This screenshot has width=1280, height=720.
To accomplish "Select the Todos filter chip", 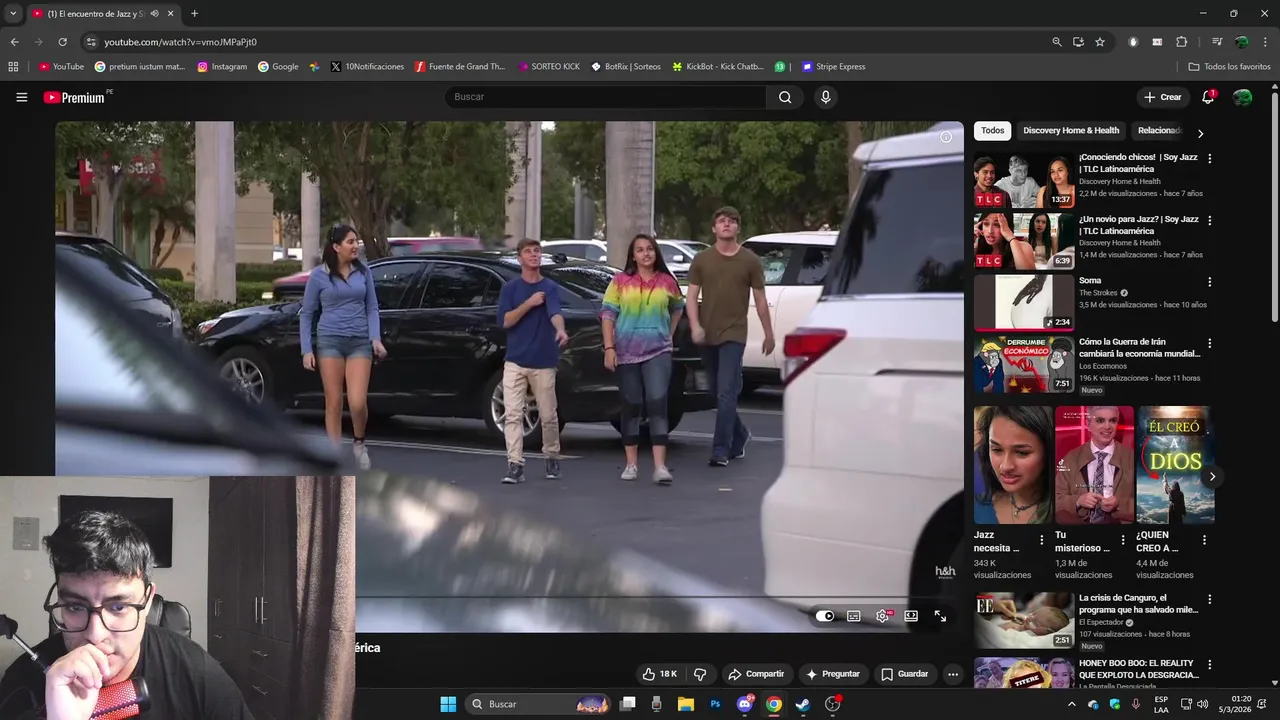I will point(993,131).
